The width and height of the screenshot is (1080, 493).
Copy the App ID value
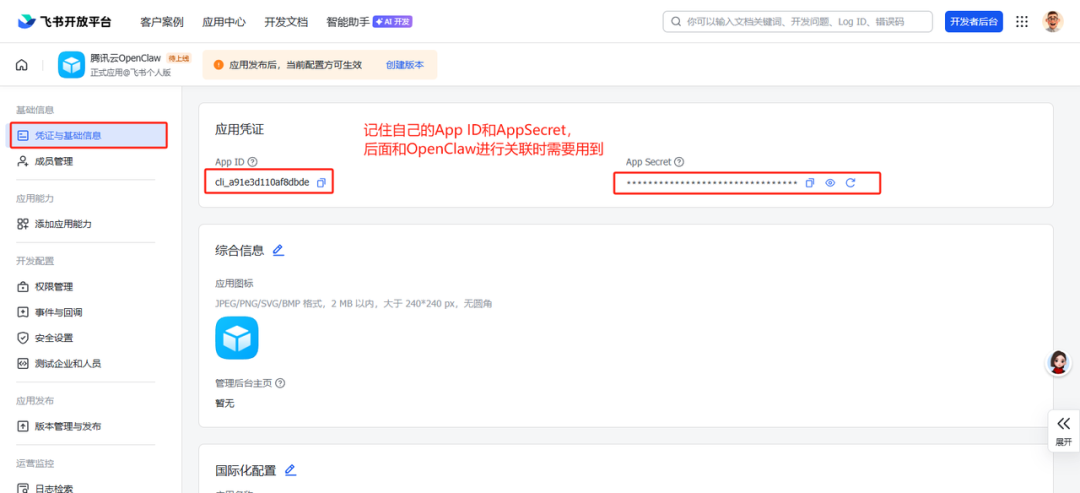(x=321, y=182)
